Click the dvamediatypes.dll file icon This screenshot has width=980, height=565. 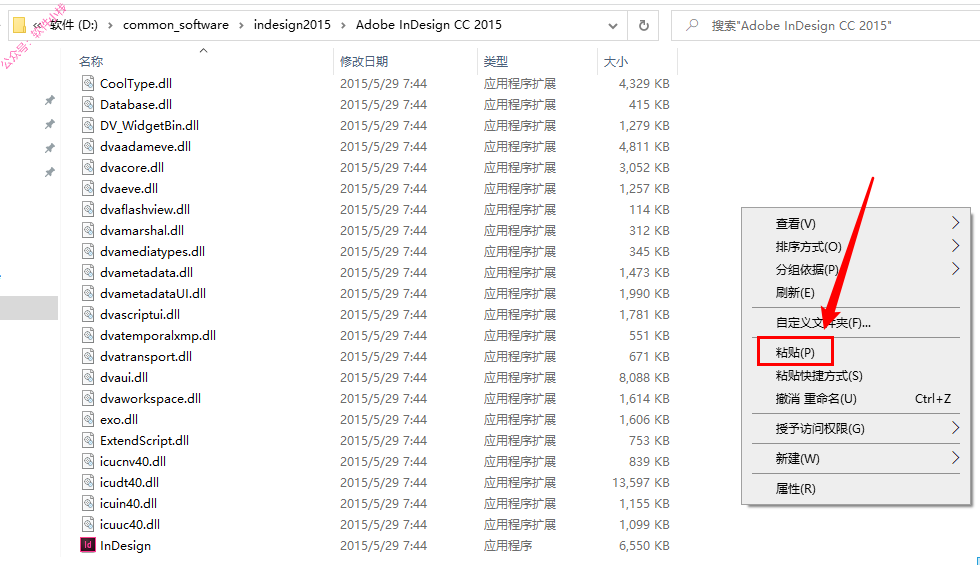(88, 251)
